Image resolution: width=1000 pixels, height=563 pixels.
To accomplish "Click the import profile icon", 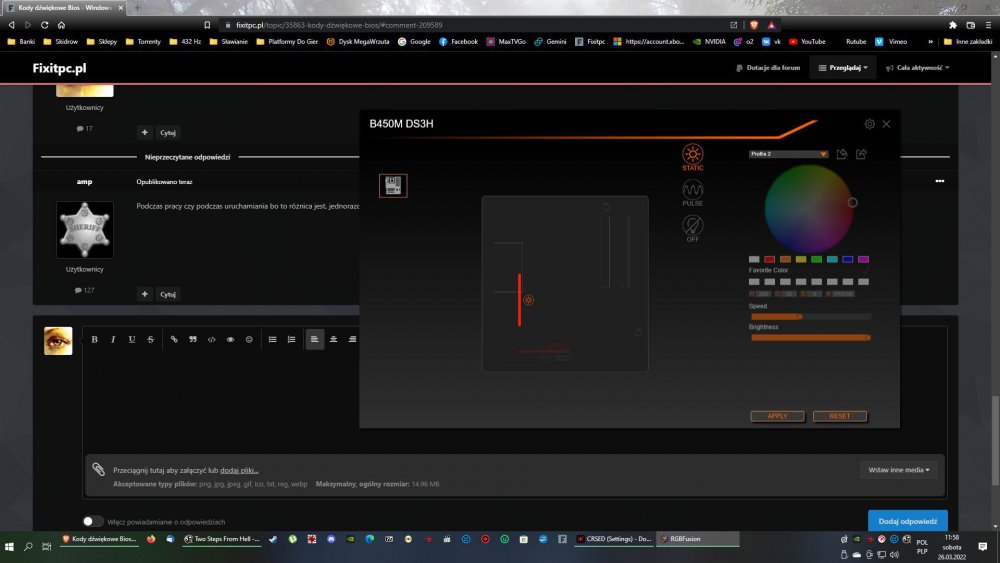I will 842,154.
